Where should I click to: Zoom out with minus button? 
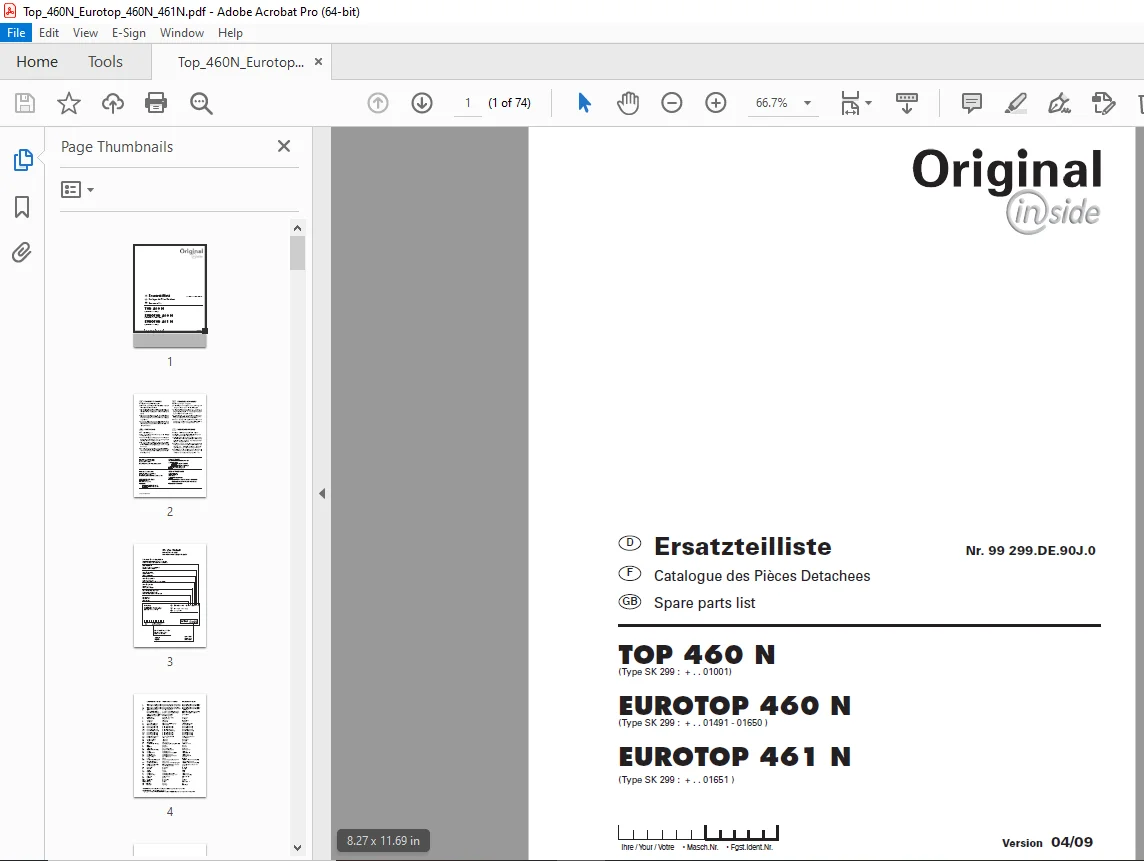tap(671, 103)
